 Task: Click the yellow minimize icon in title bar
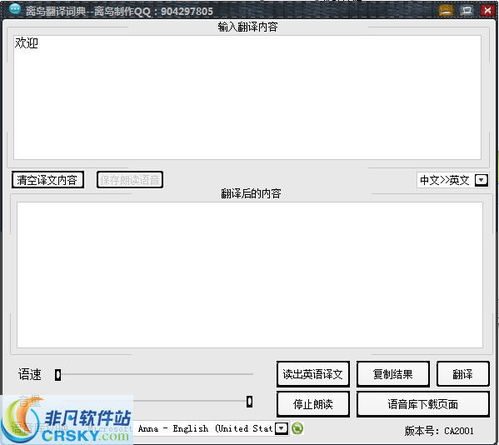click(446, 10)
